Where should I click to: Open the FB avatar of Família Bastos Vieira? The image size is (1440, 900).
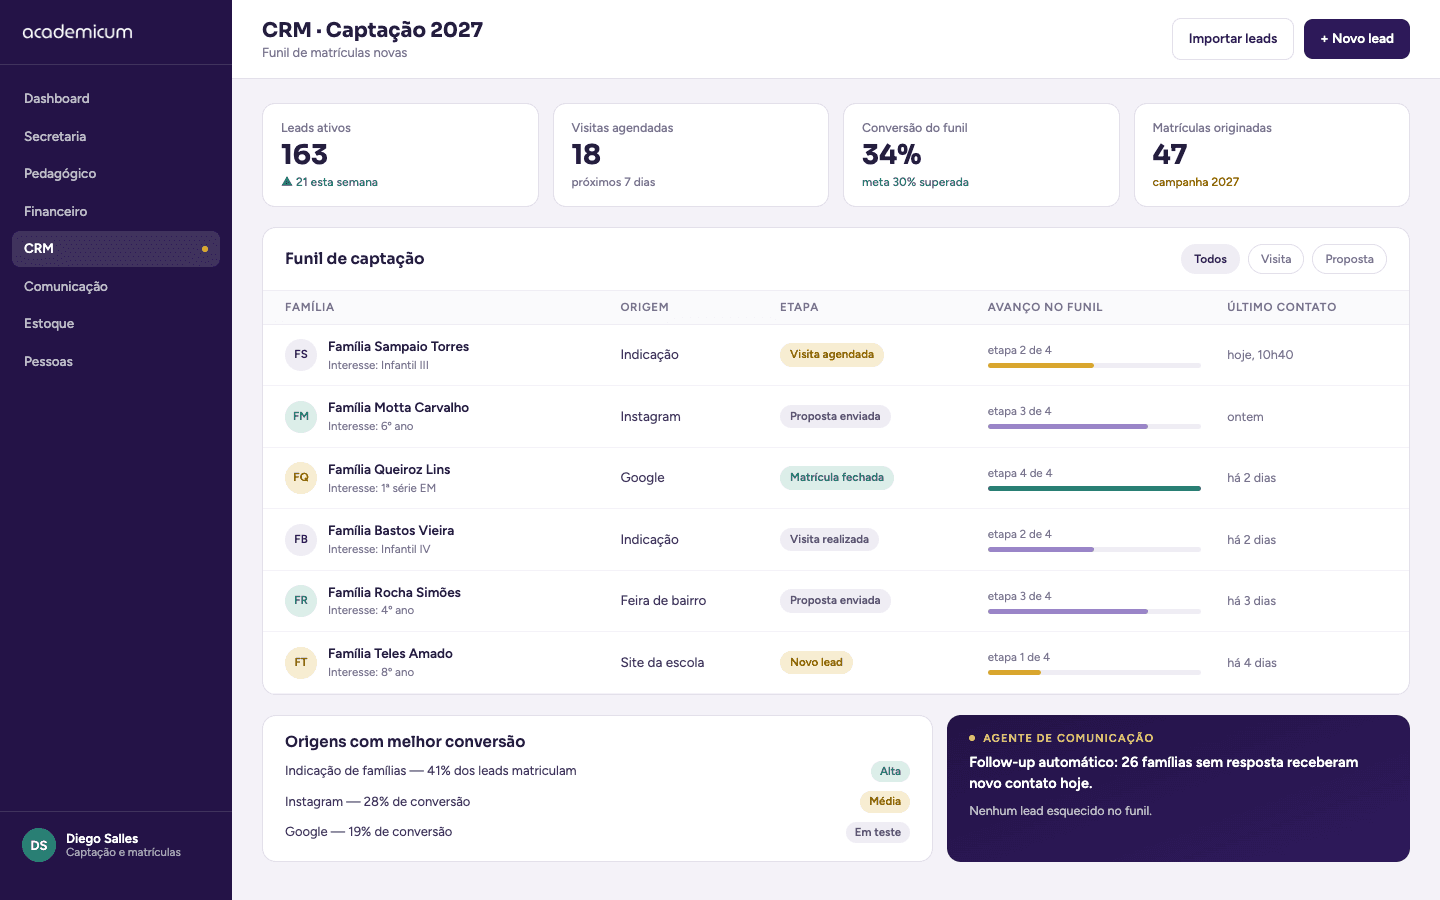301,539
